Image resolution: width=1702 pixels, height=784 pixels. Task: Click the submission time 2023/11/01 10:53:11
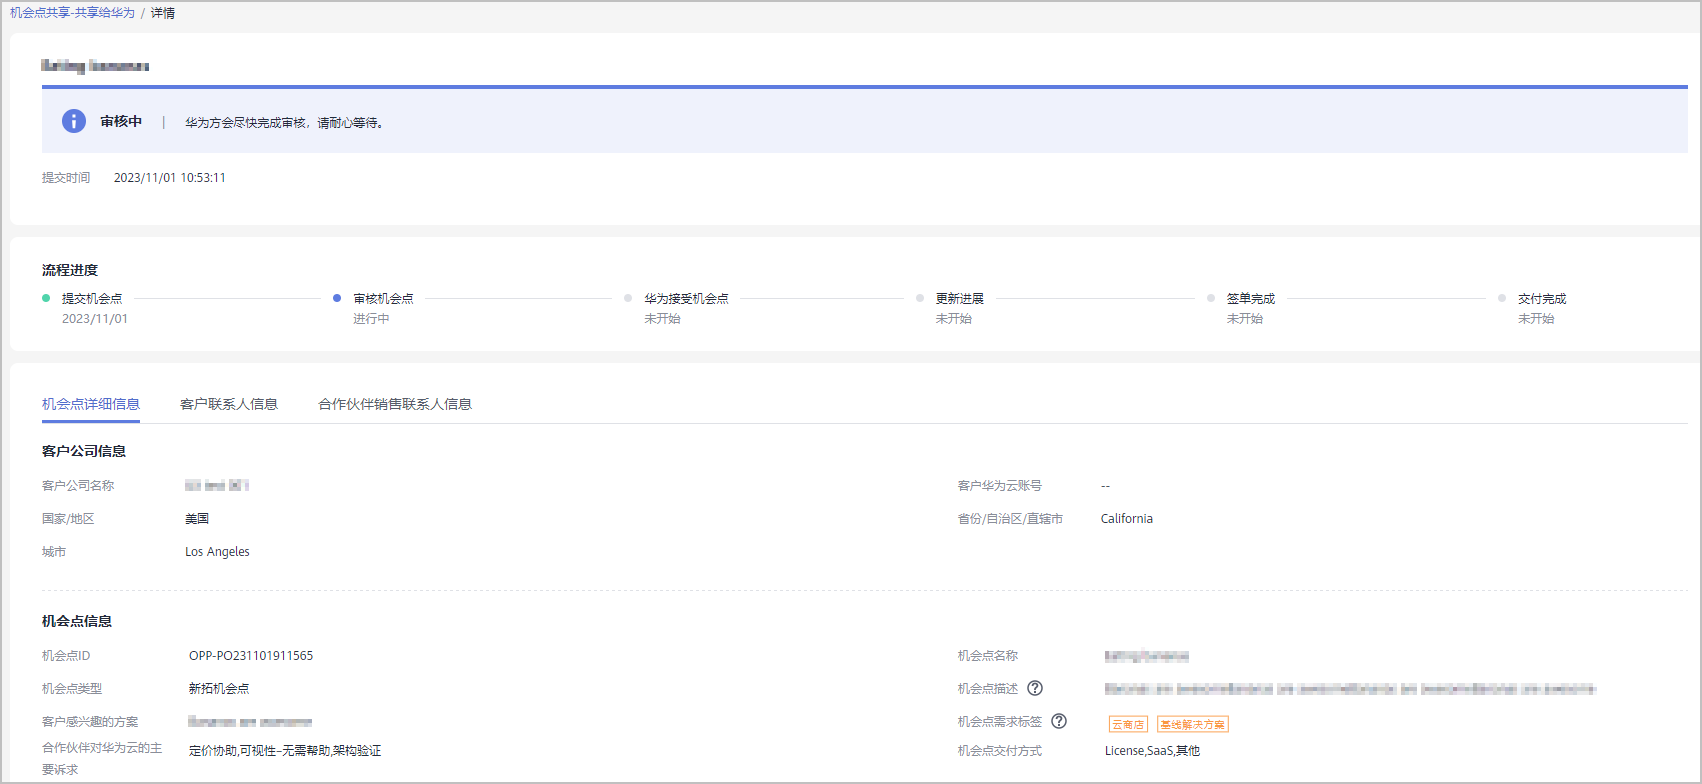pyautogui.click(x=170, y=178)
